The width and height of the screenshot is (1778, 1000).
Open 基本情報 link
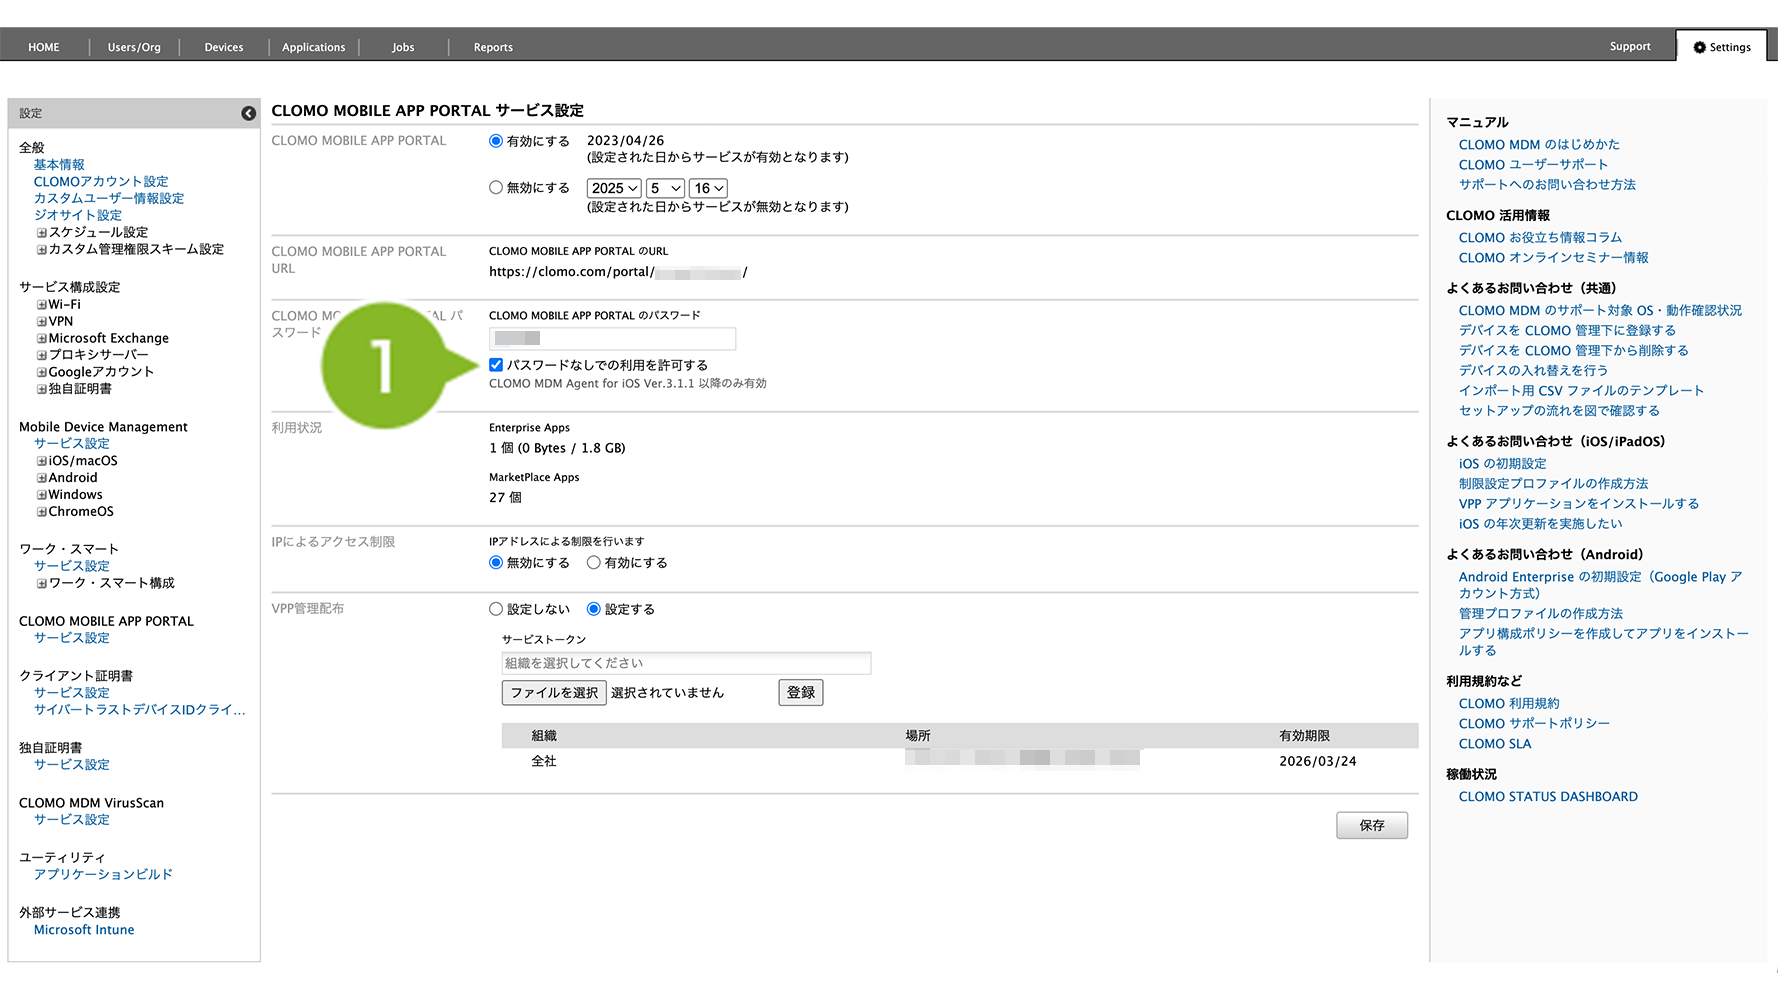(59, 165)
